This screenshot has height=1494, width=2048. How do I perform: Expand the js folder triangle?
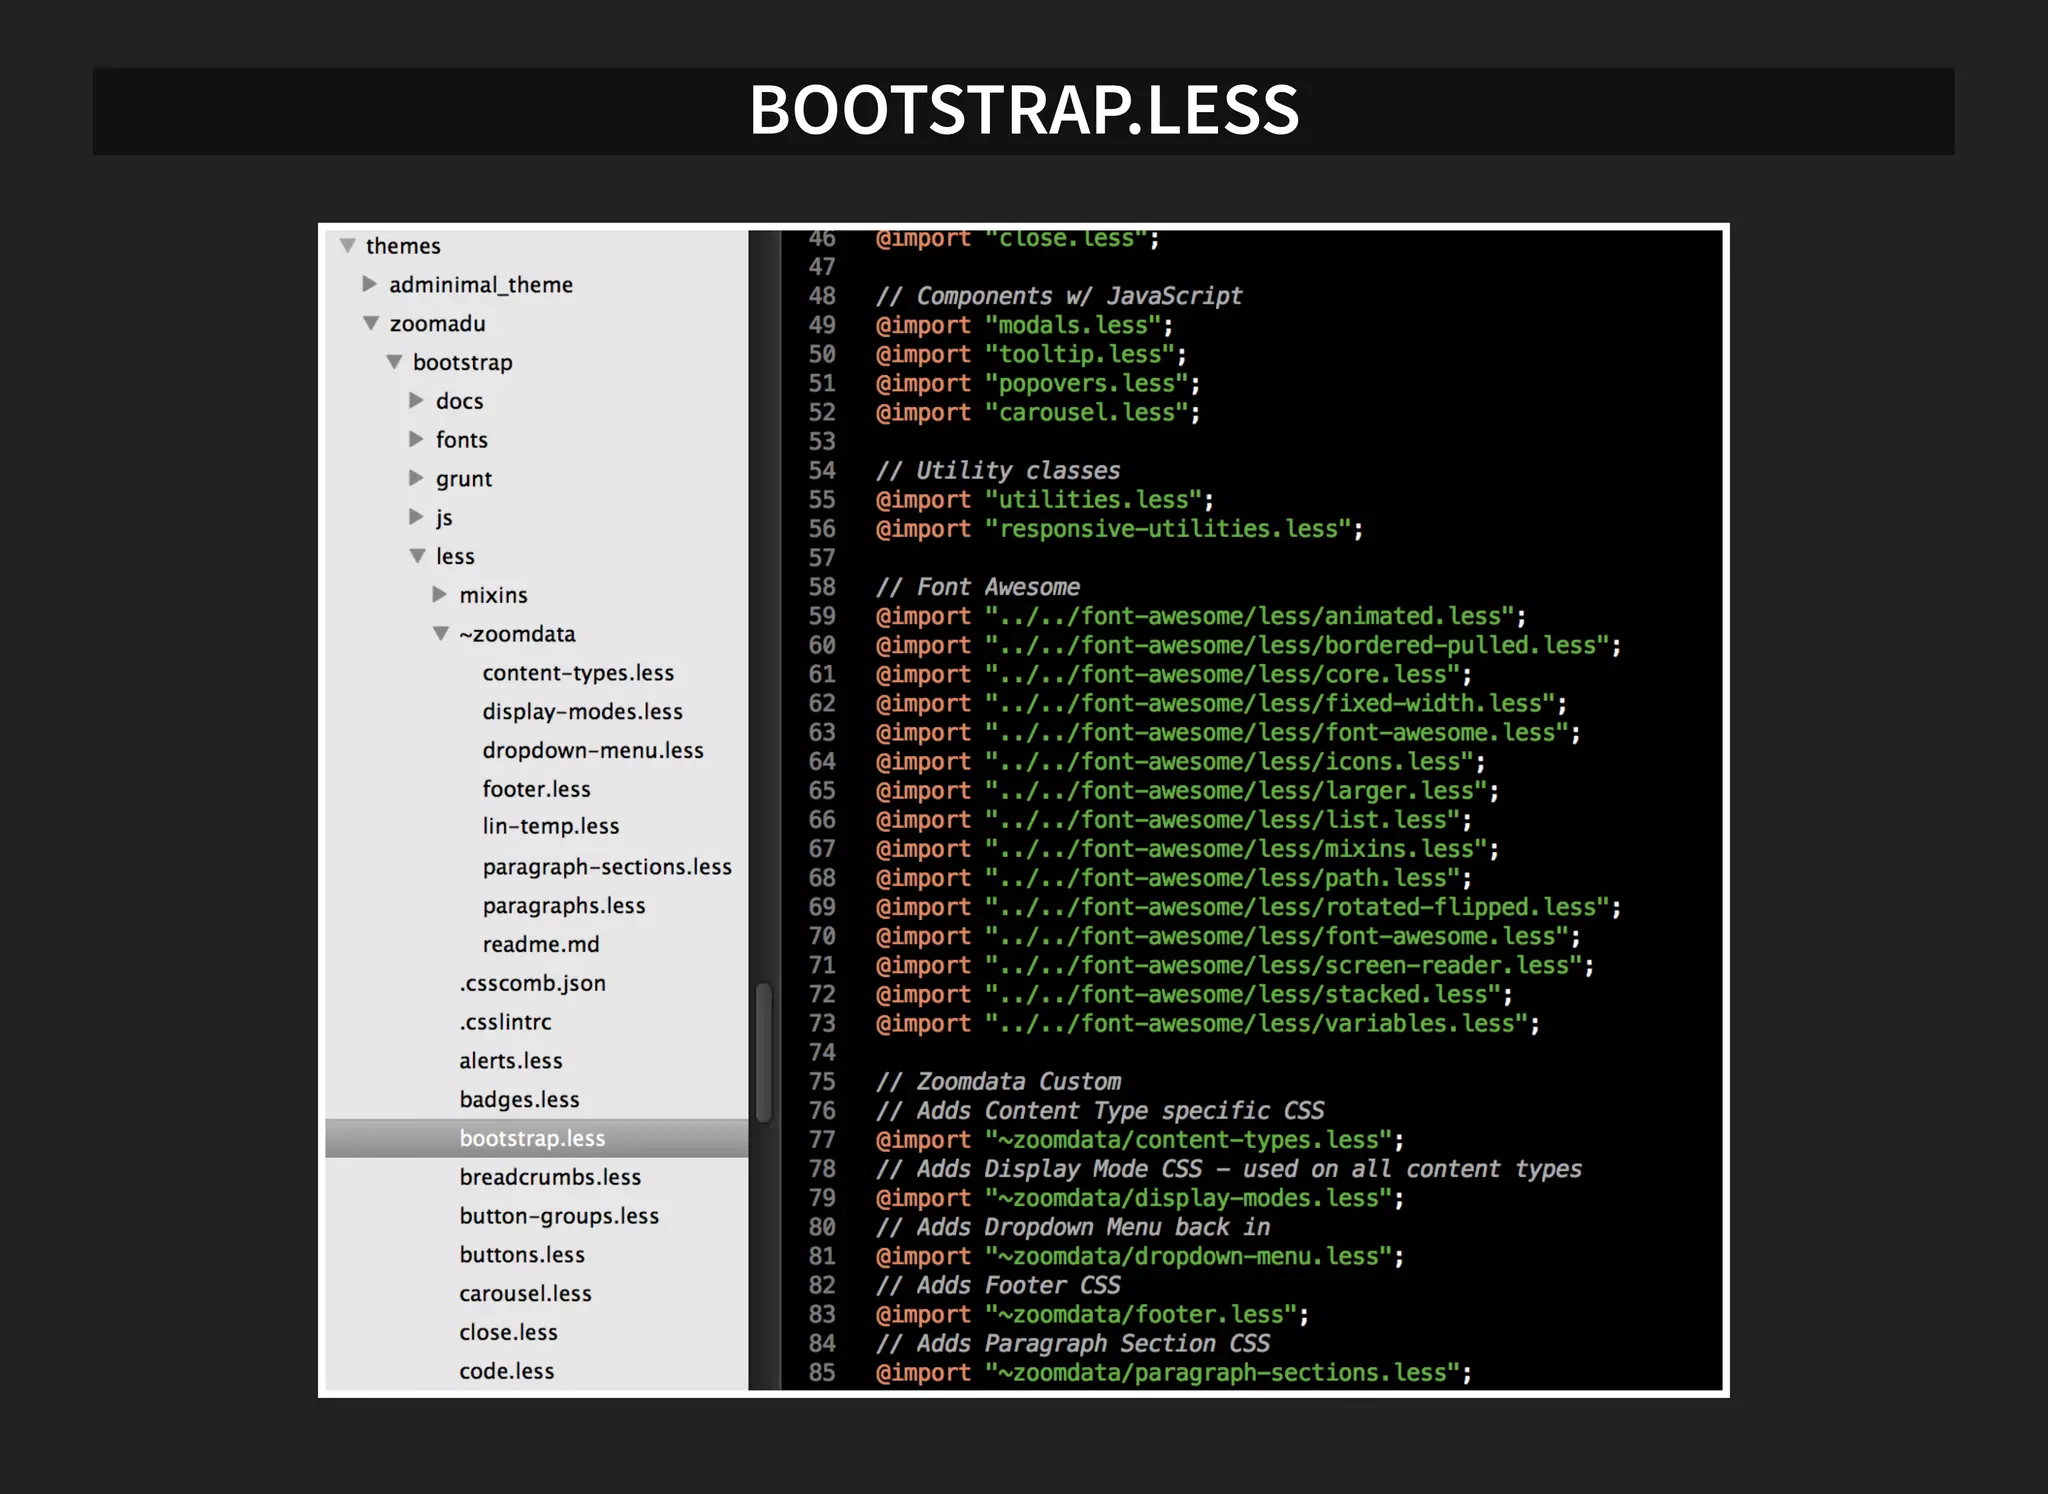coord(416,517)
